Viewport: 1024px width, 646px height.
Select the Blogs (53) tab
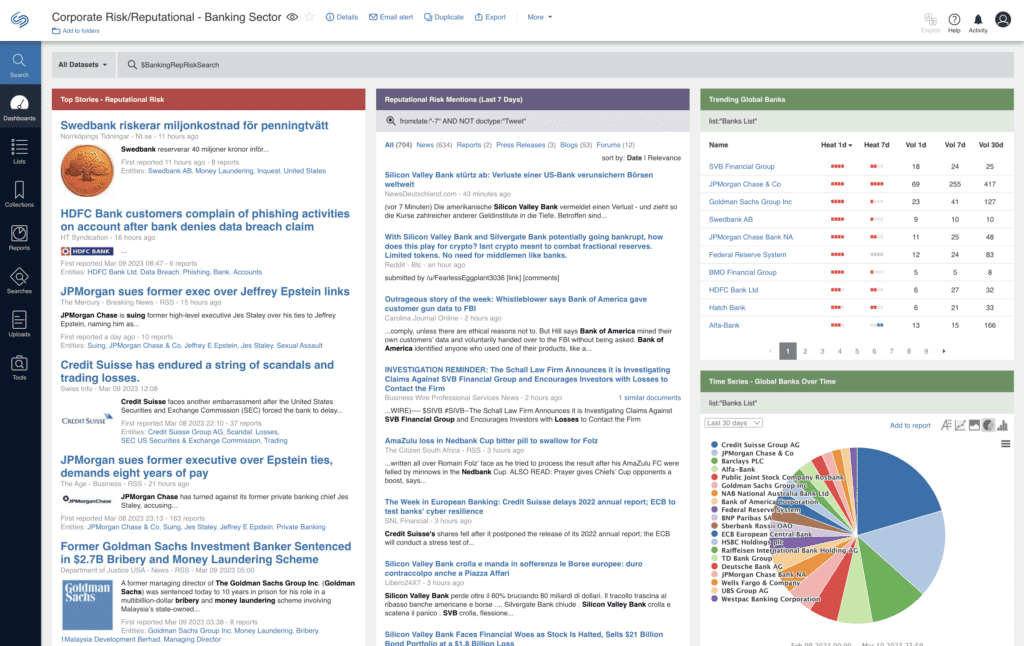coord(576,145)
